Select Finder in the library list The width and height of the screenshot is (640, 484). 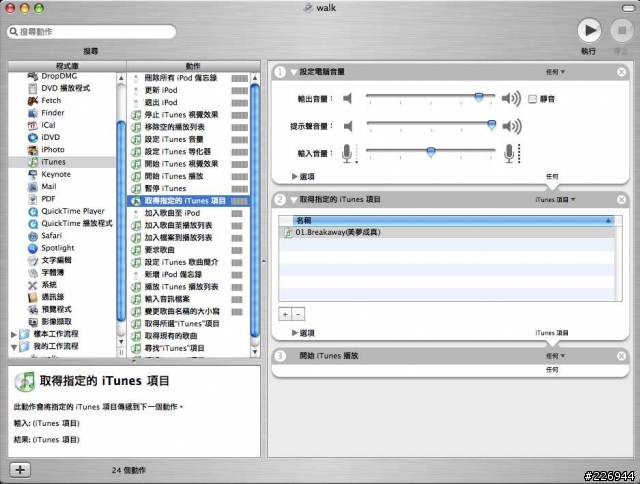[53, 113]
